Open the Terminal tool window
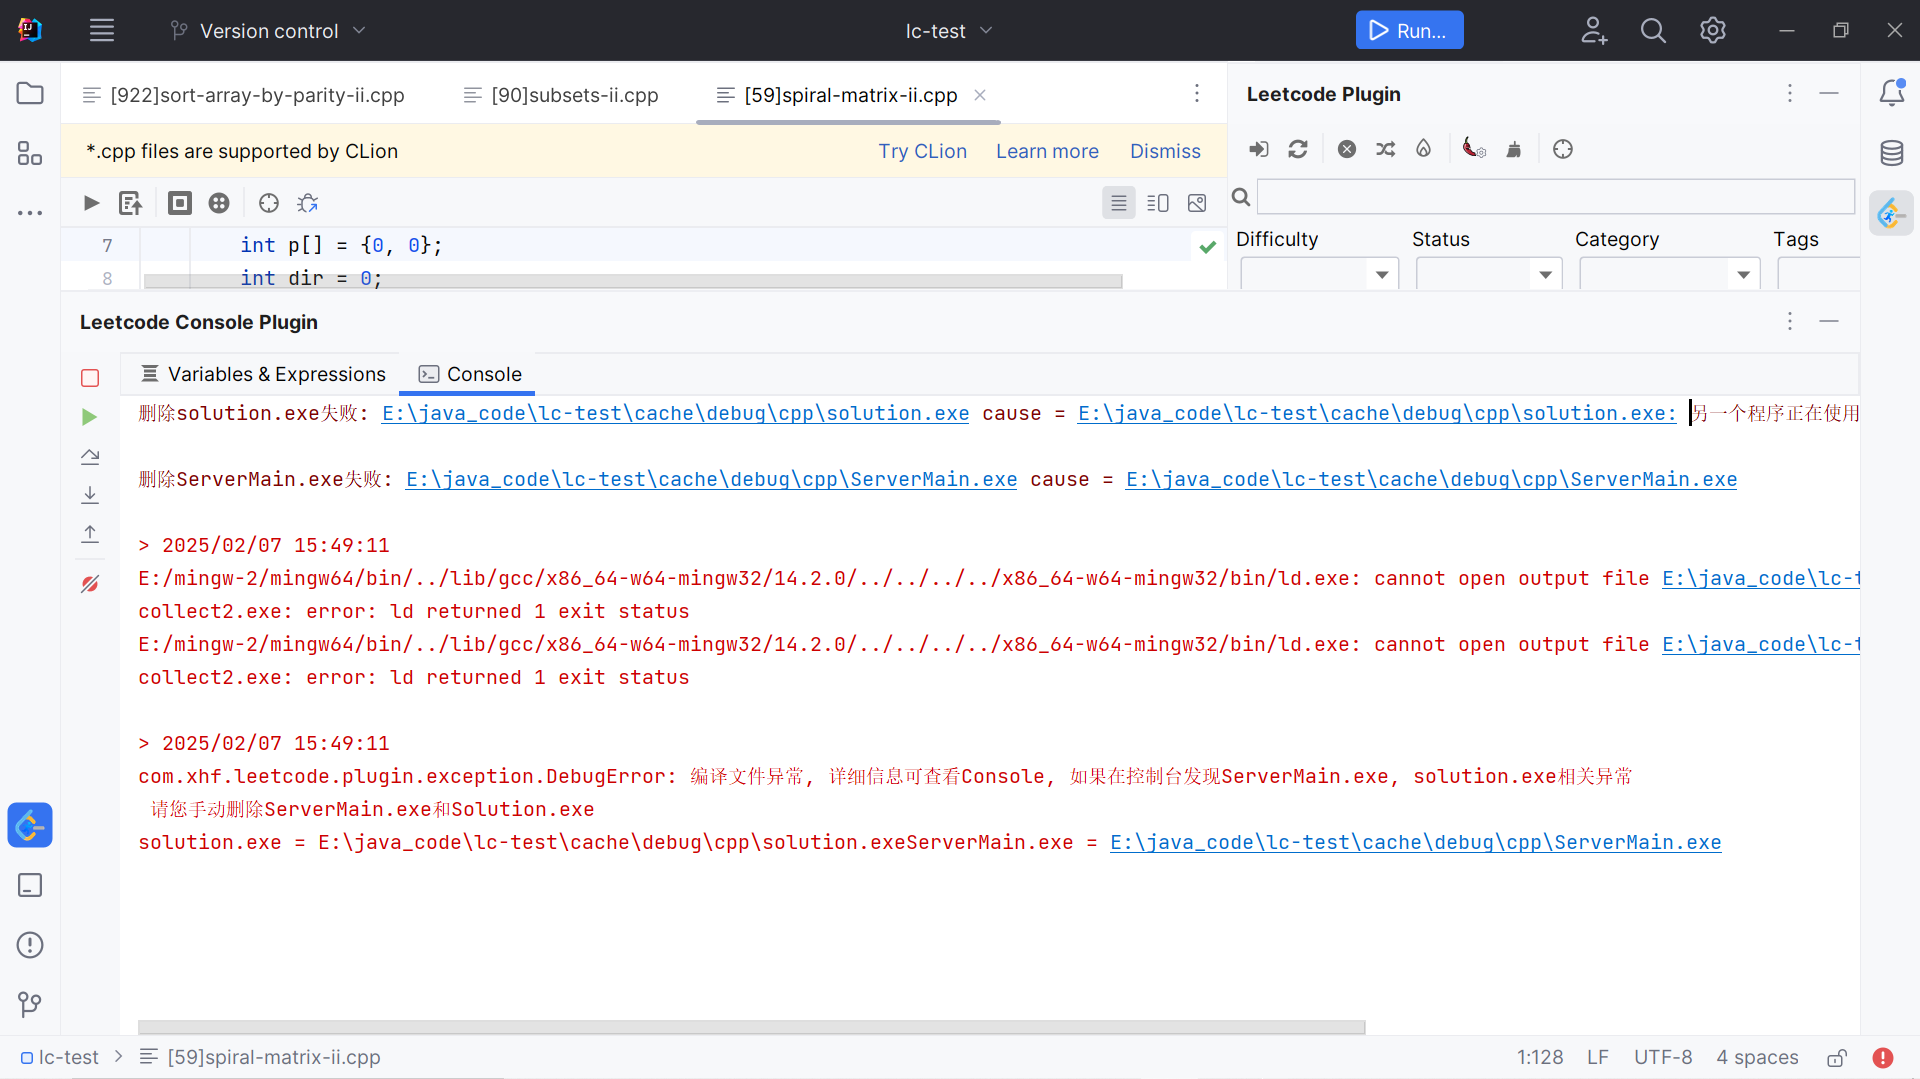 (x=30, y=885)
